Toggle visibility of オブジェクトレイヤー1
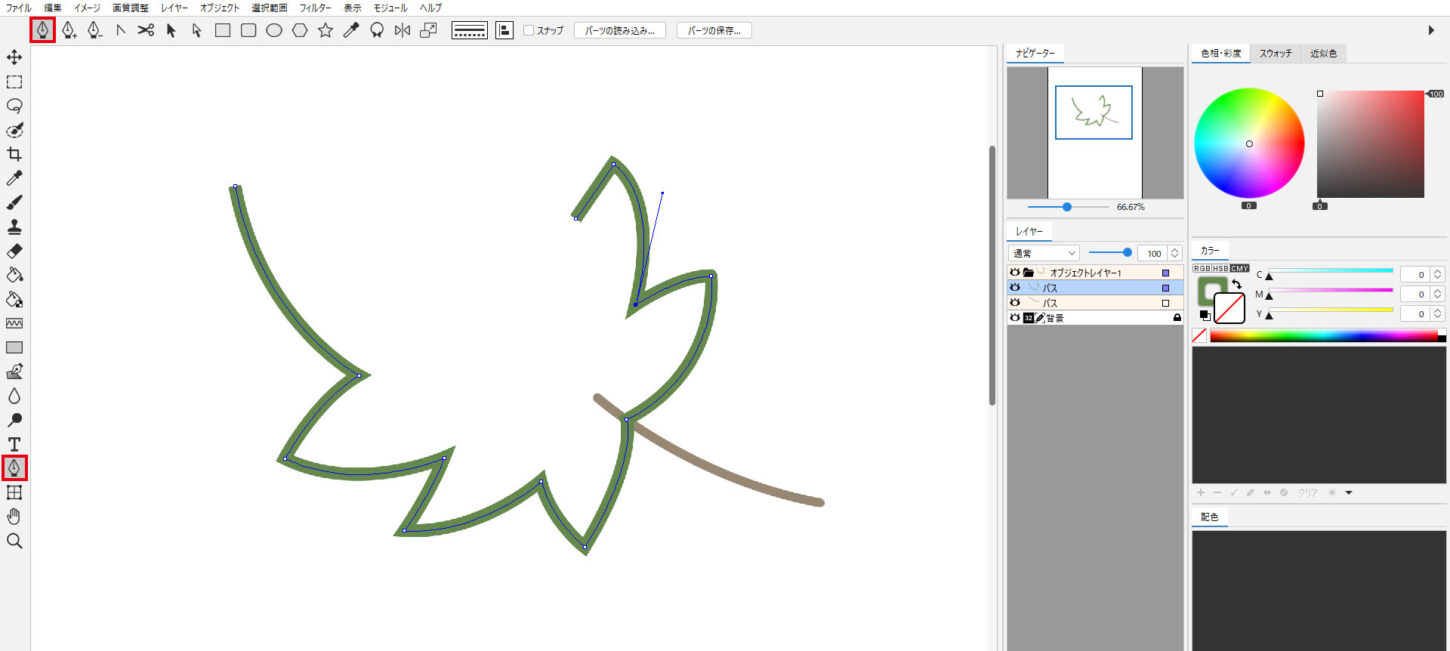The height and width of the screenshot is (651, 1450). 1015,272
